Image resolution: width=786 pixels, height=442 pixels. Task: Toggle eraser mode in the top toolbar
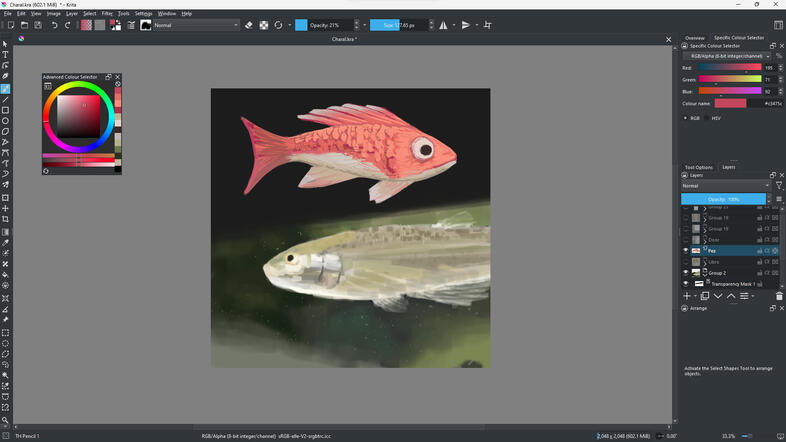tap(248, 25)
